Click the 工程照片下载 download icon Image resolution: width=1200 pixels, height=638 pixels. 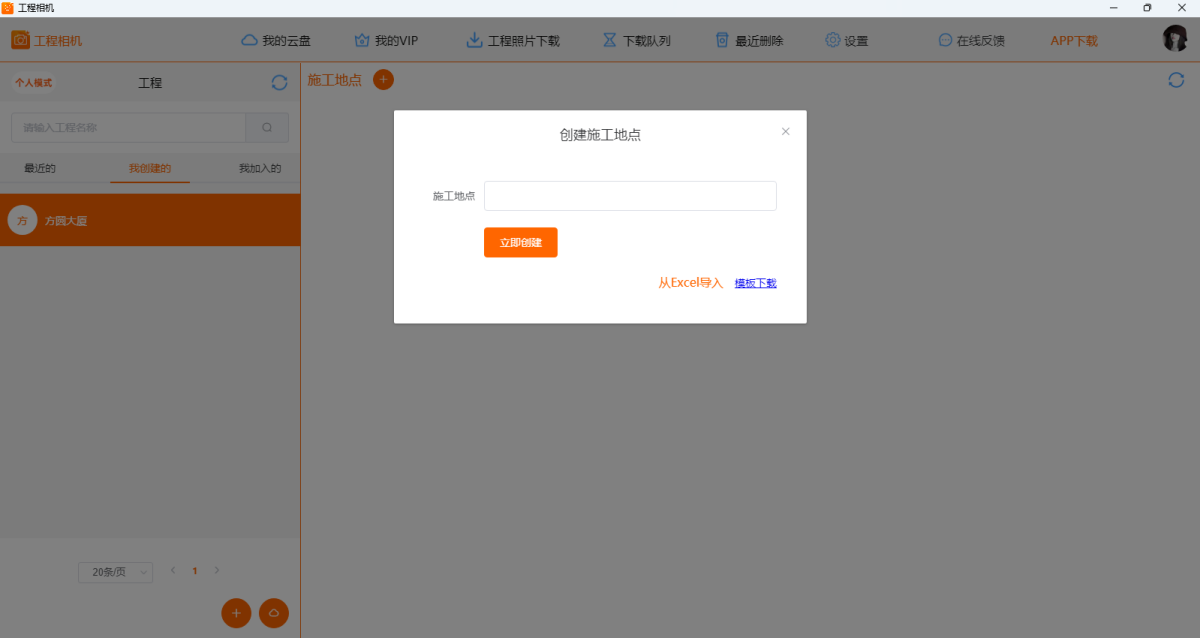pyautogui.click(x=475, y=41)
